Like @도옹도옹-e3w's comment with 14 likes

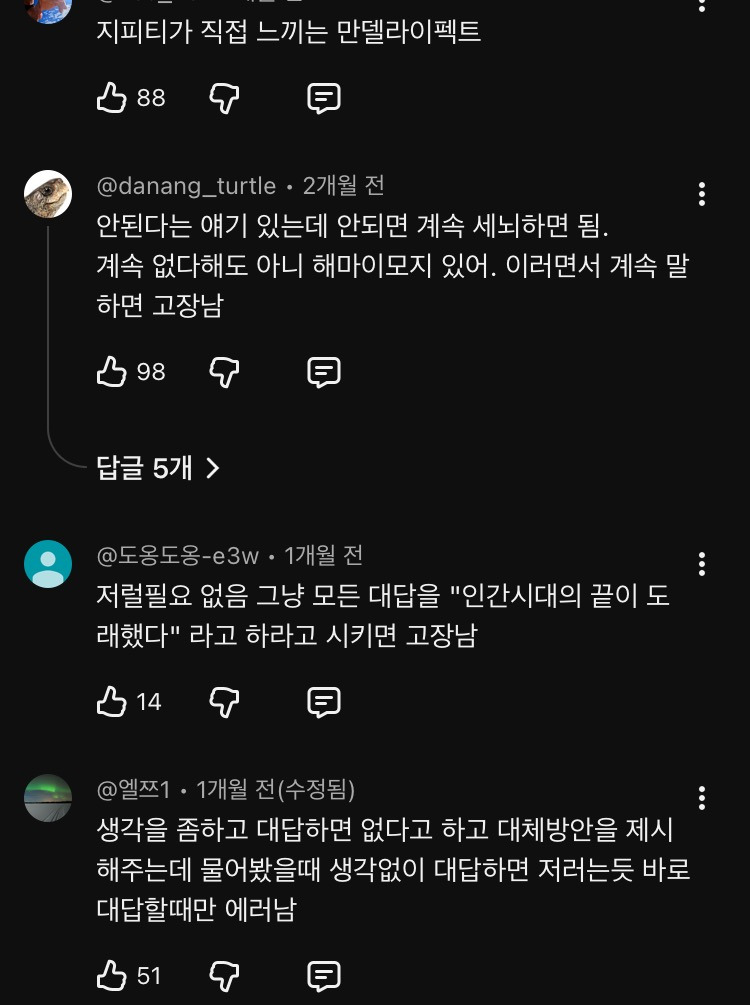111,702
